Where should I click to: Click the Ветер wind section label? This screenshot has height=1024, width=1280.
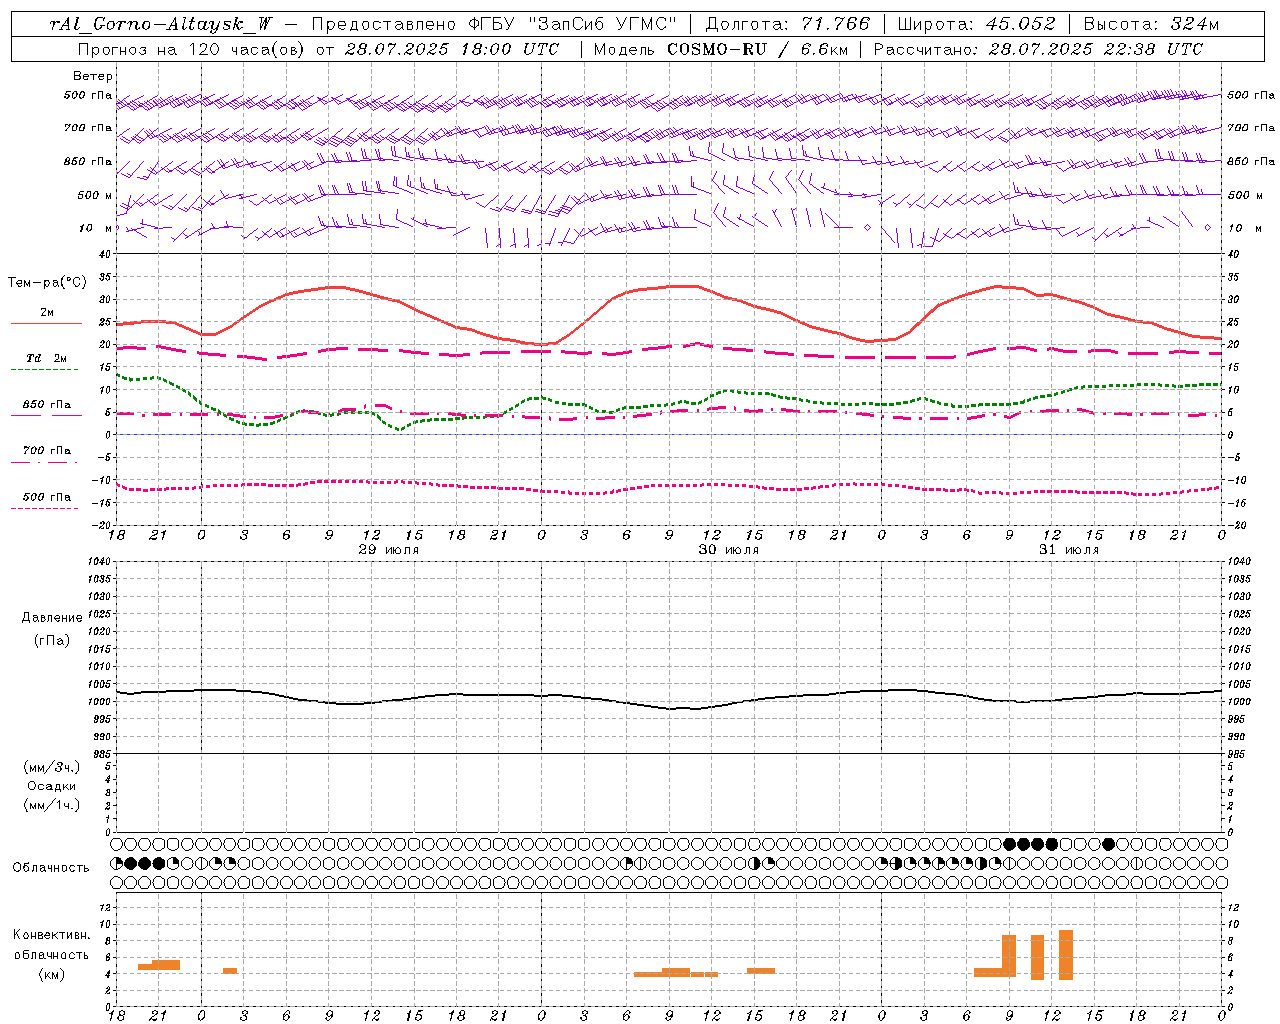point(93,76)
